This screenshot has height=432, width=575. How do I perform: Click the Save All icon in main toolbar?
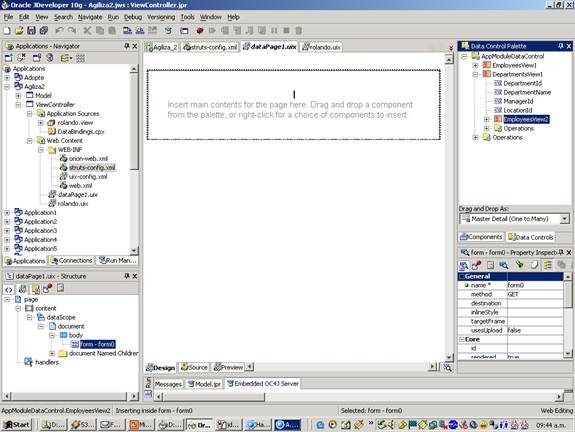pos(44,31)
